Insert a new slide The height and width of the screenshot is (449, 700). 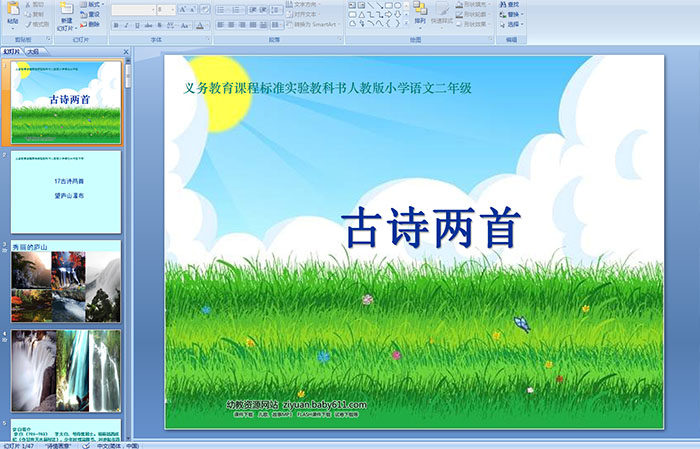(x=67, y=17)
